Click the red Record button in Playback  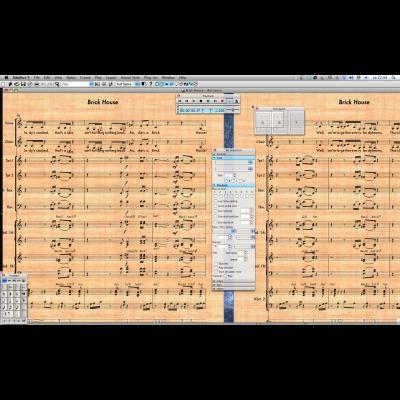222,101
